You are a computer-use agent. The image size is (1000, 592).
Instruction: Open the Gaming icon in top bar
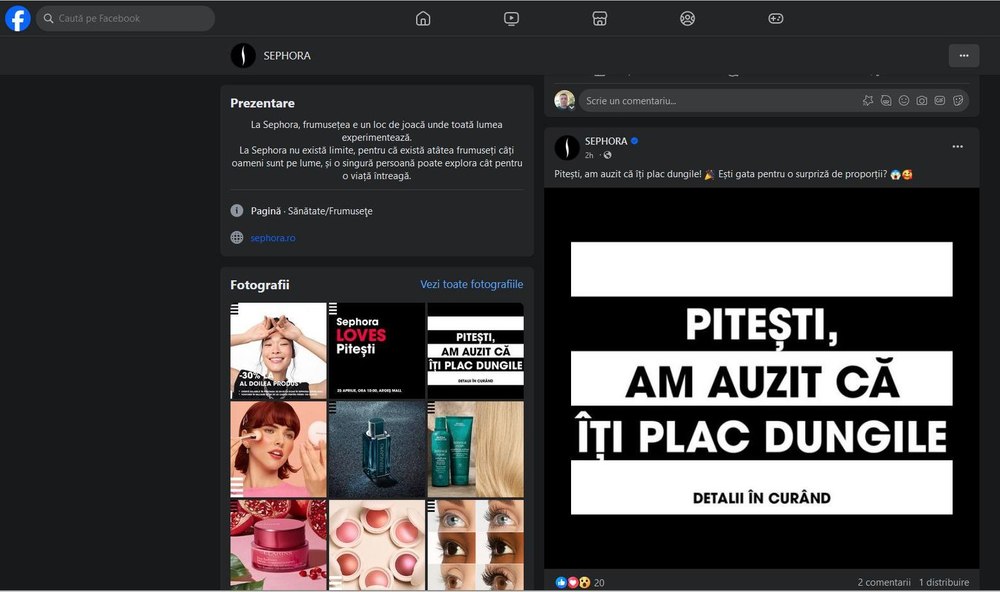point(776,18)
